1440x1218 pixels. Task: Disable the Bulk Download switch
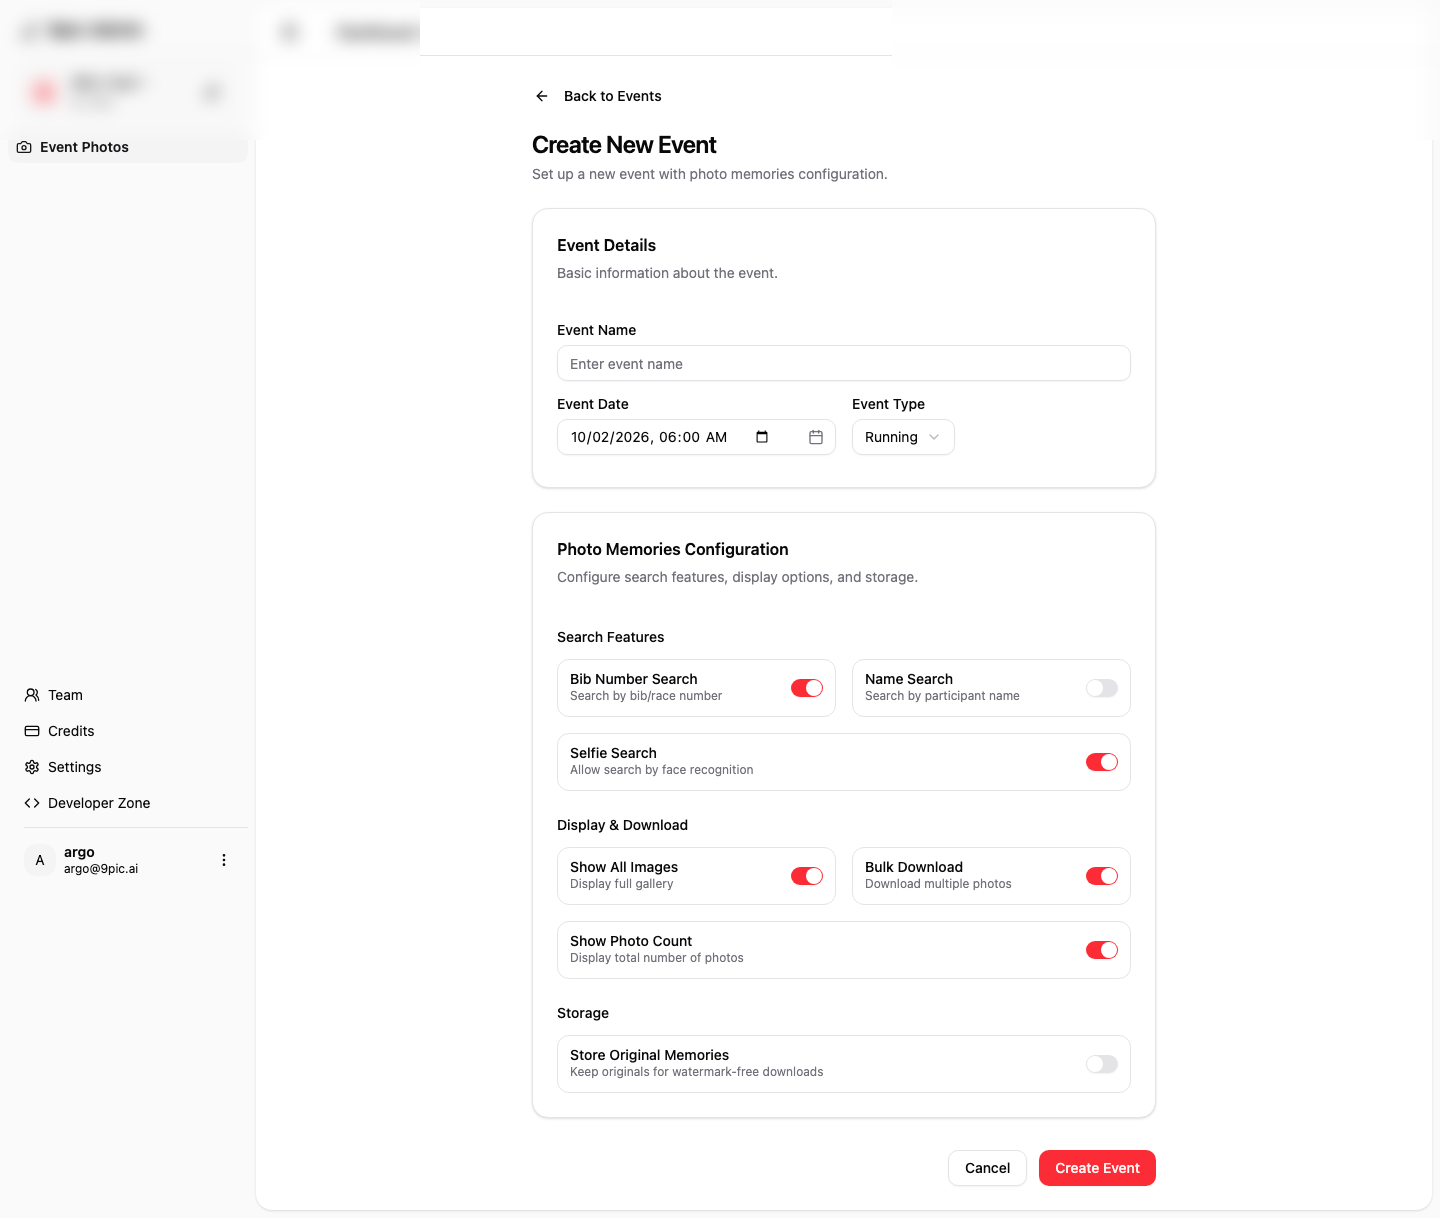[1101, 876]
